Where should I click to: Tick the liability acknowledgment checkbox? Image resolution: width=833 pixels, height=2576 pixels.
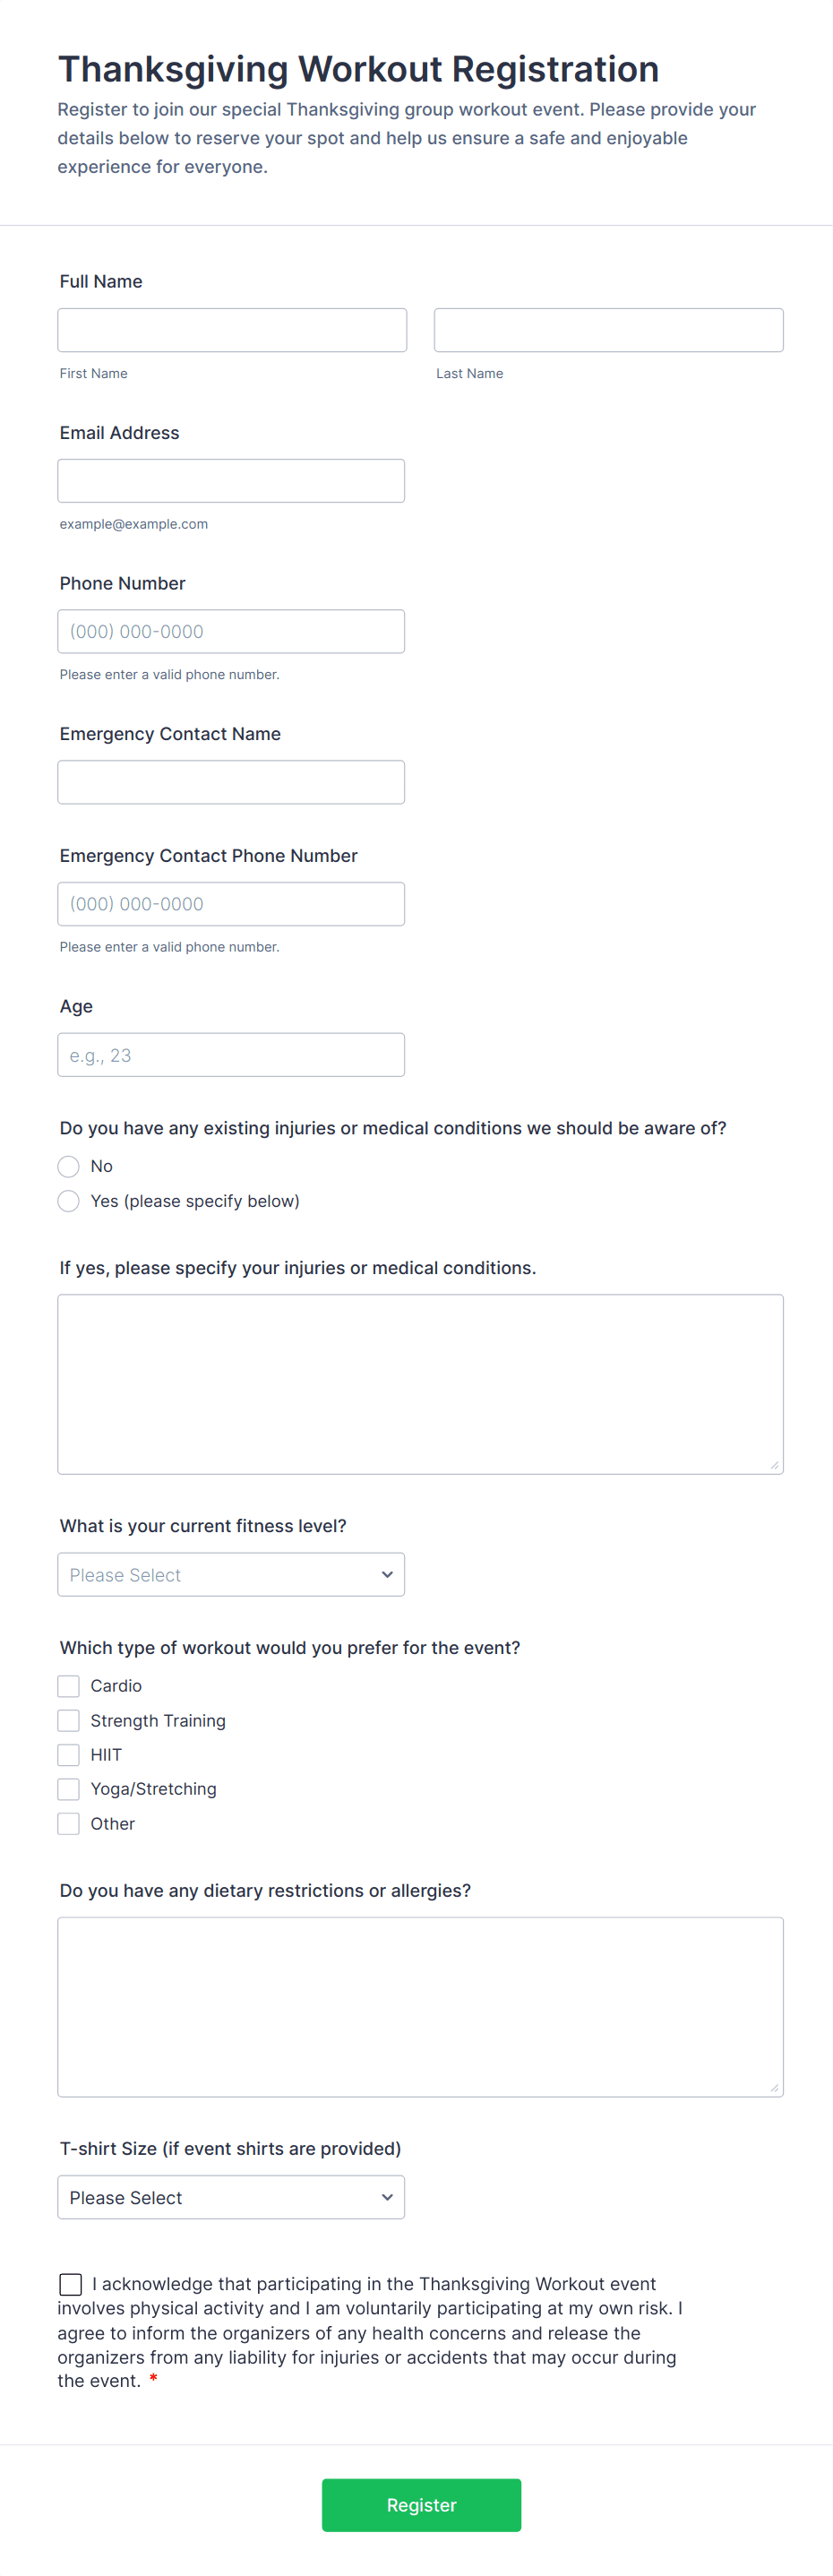tap(71, 2284)
